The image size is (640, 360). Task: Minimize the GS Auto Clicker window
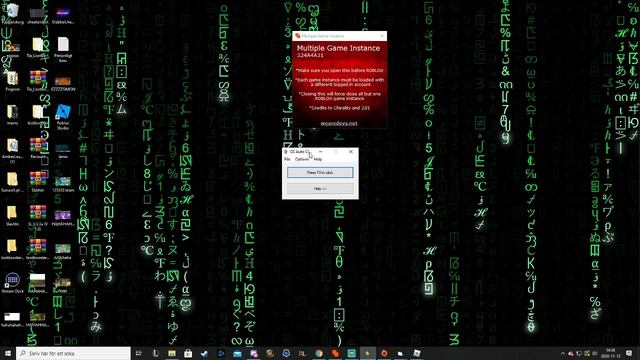321,151
